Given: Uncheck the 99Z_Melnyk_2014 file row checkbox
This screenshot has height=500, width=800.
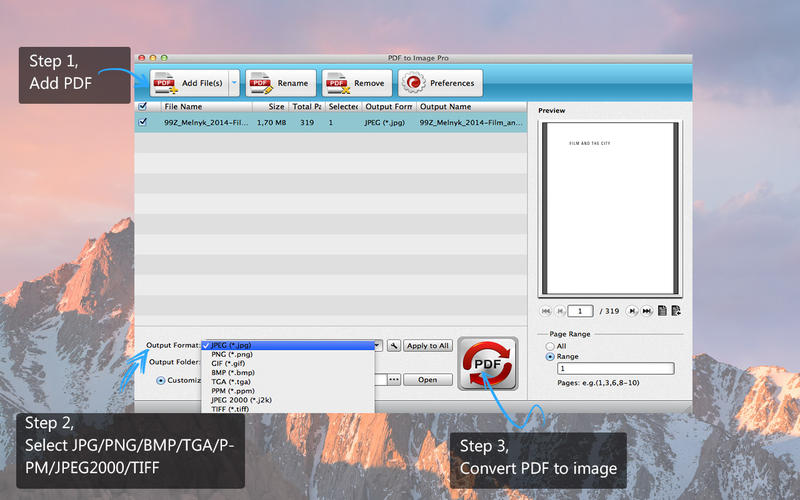Looking at the screenshot, I should 143,122.
